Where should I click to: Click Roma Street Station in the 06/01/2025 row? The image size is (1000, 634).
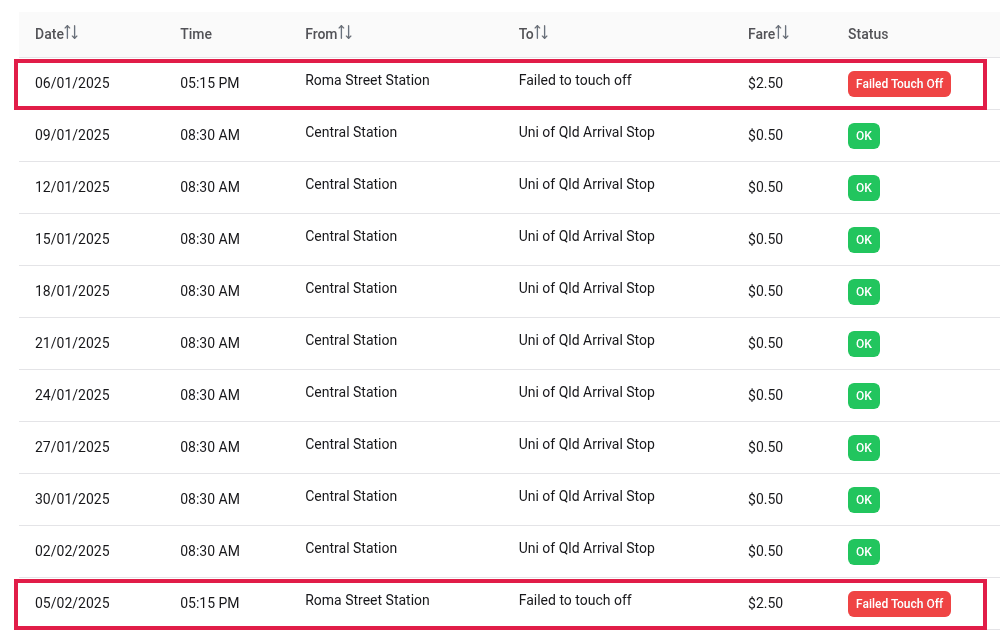[x=367, y=80]
